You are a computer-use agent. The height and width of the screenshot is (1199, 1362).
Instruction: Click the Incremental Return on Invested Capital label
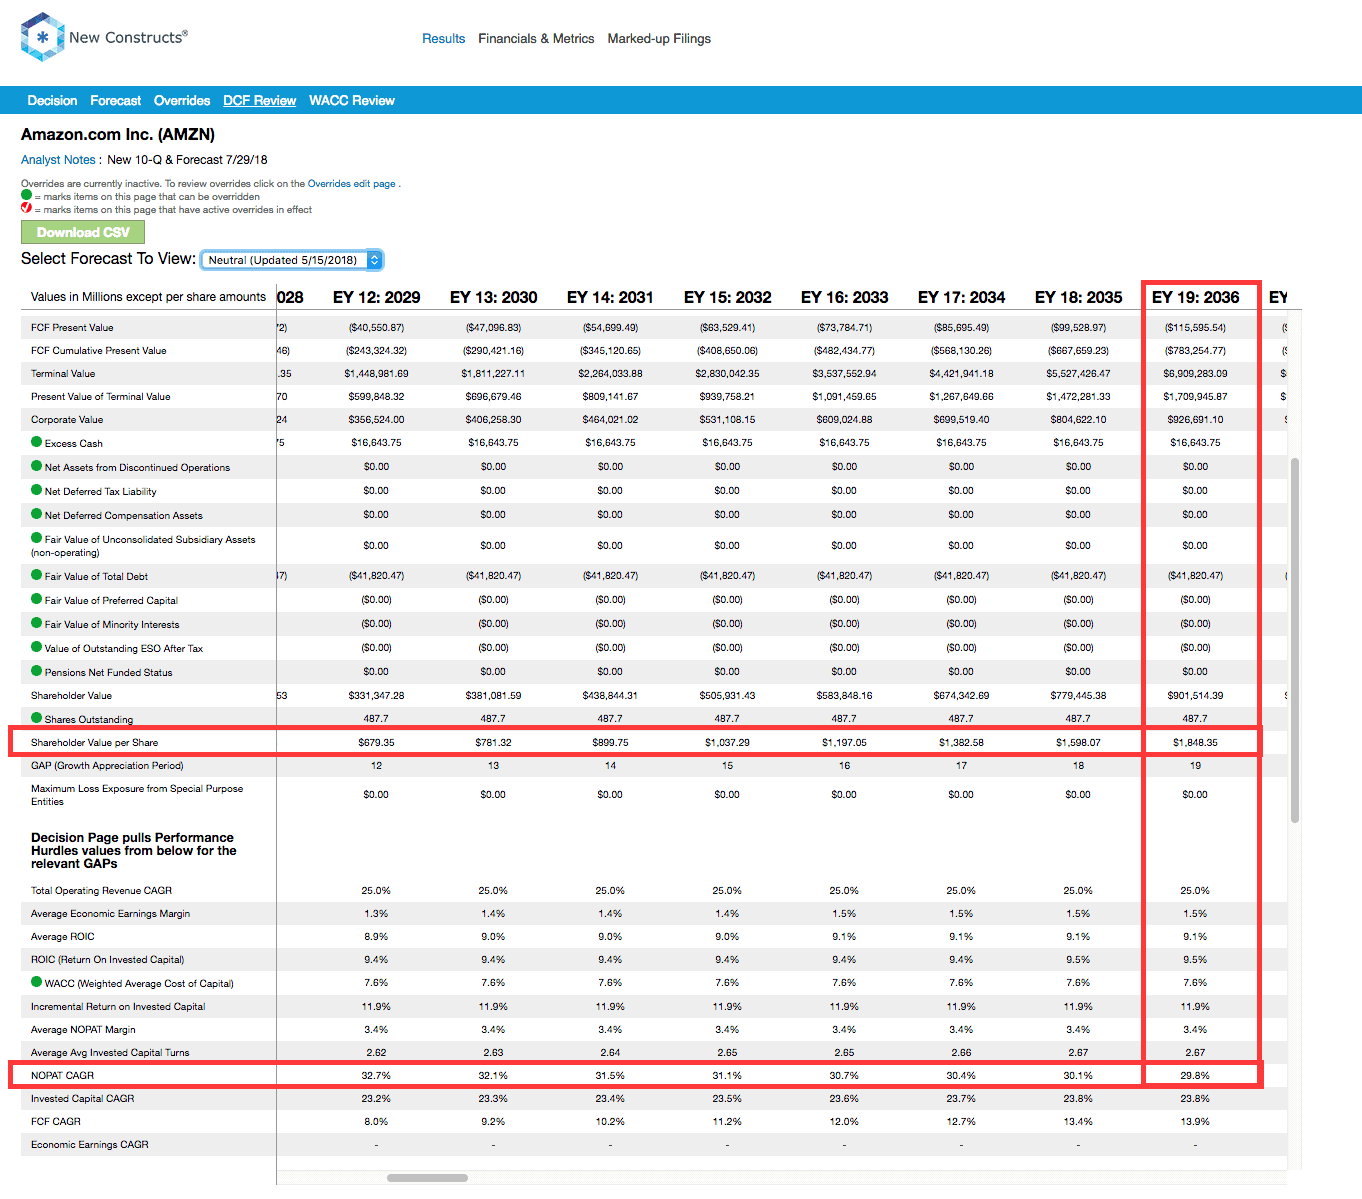[118, 1006]
